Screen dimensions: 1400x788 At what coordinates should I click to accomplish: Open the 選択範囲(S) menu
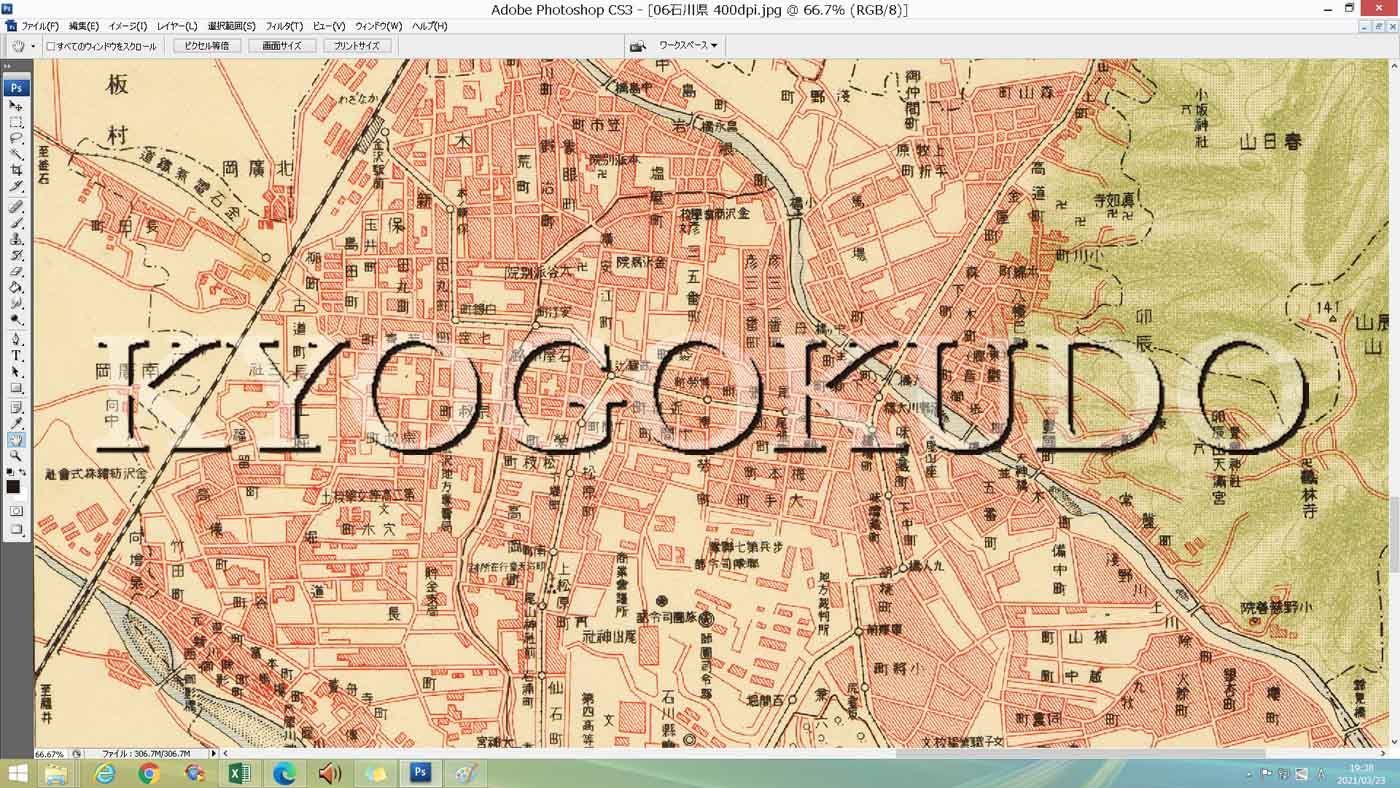coord(231,26)
